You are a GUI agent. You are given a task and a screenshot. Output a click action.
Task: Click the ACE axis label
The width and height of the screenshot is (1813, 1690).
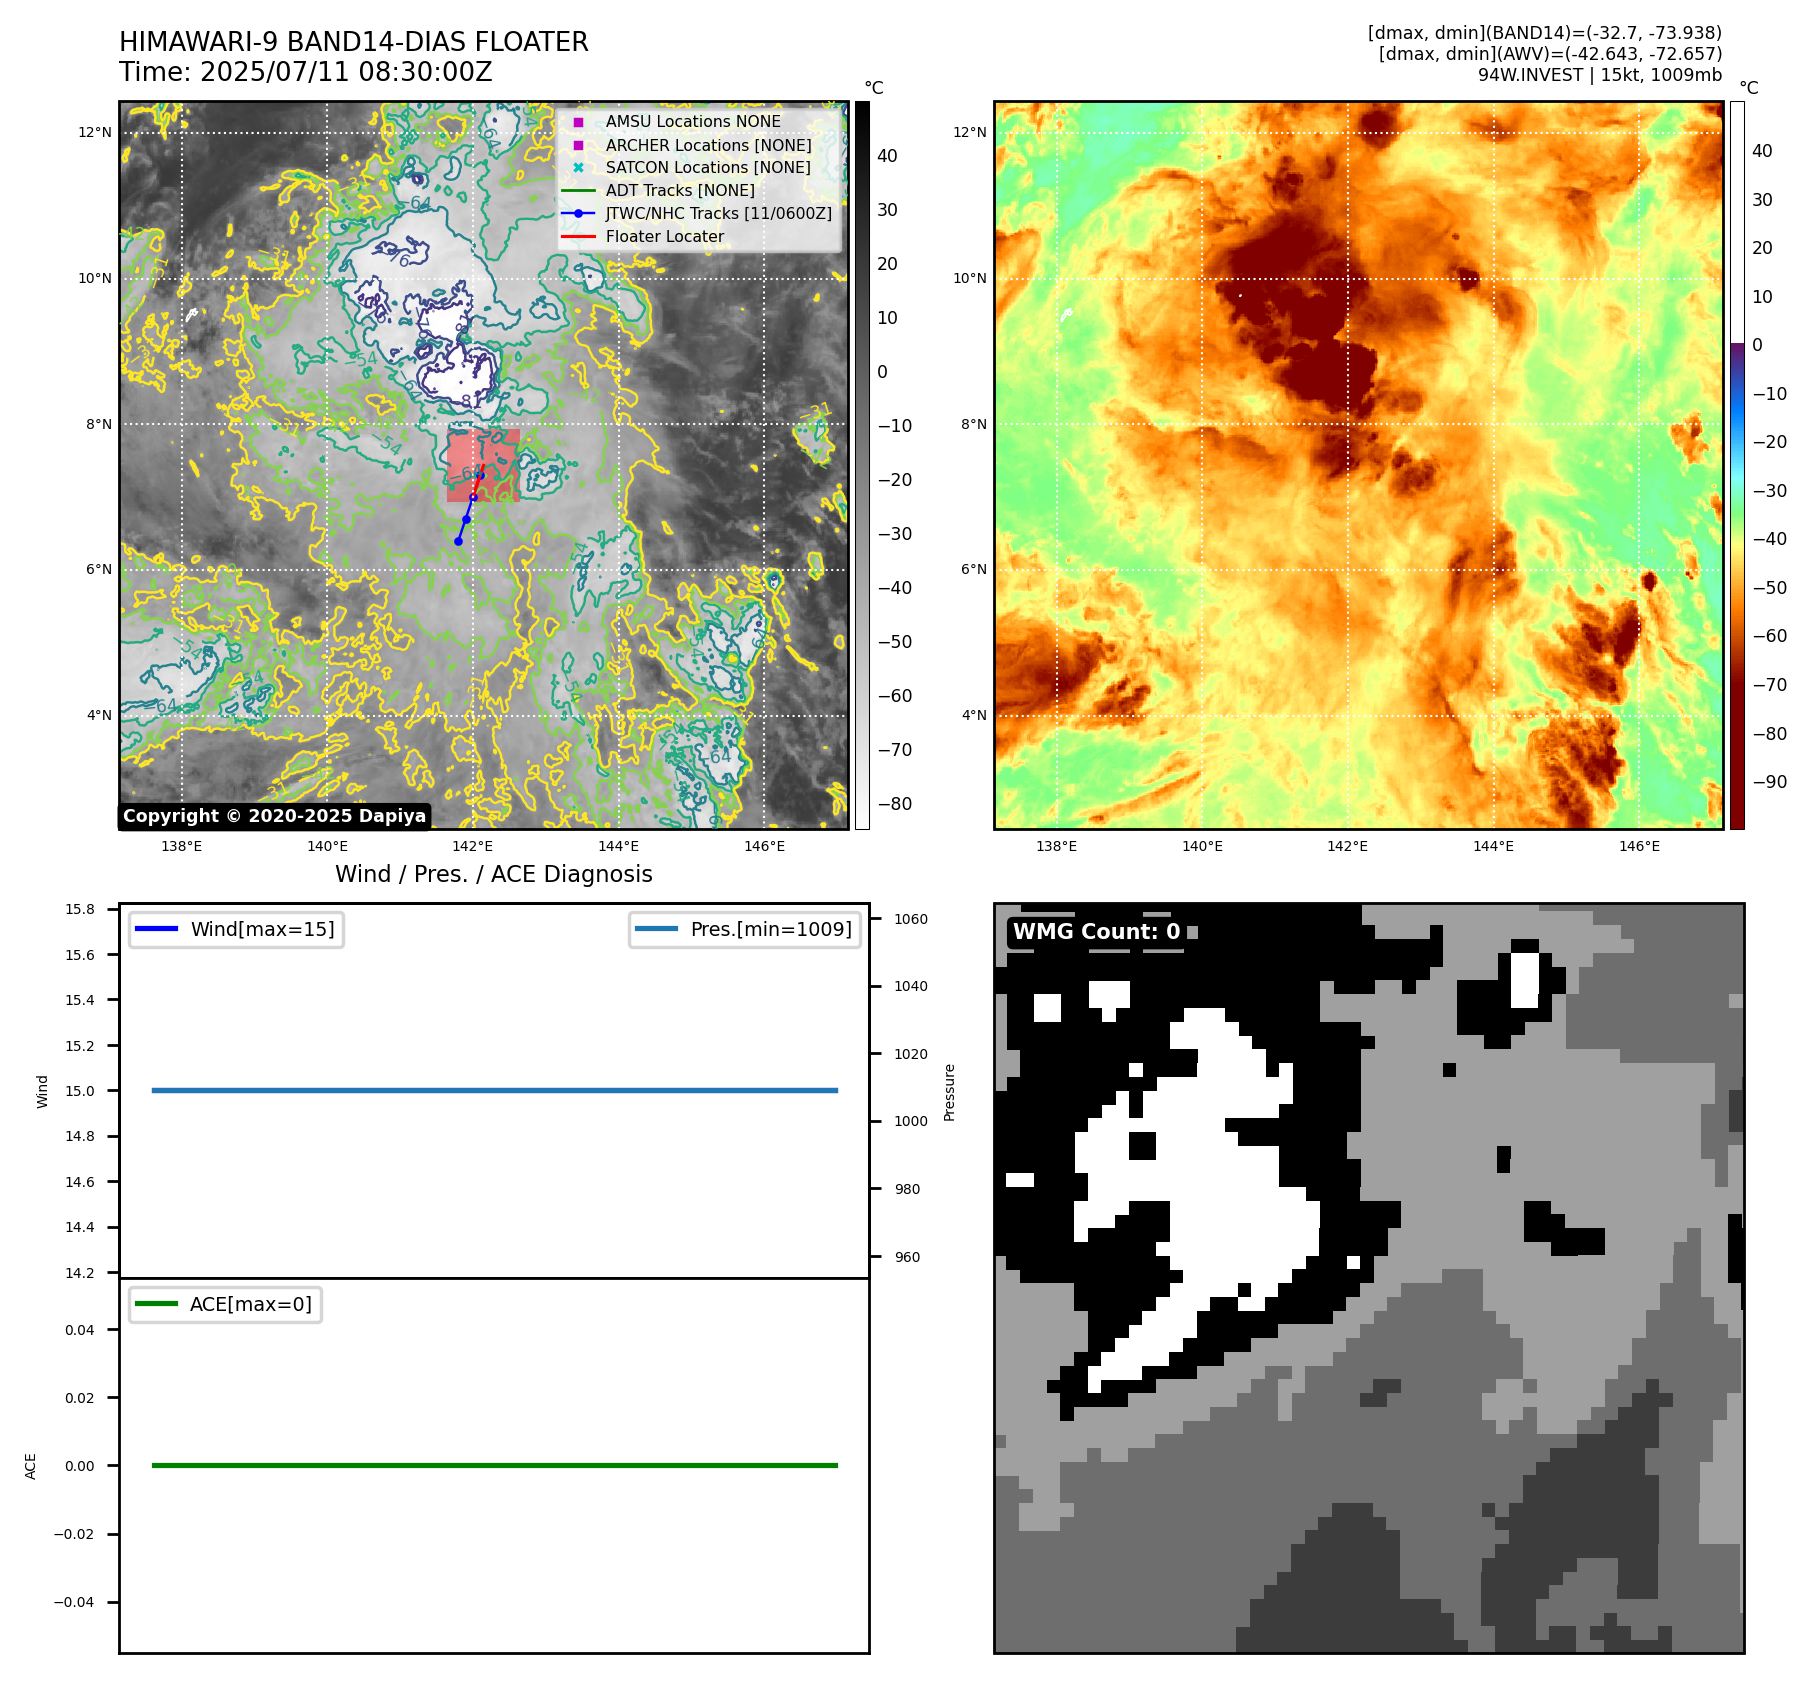click(x=30, y=1466)
